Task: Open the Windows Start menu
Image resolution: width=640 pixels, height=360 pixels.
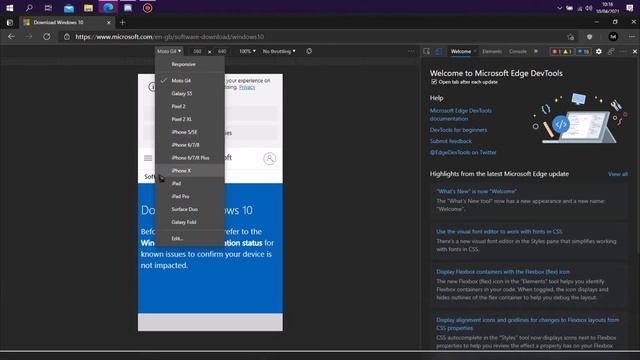Action: 9,8
